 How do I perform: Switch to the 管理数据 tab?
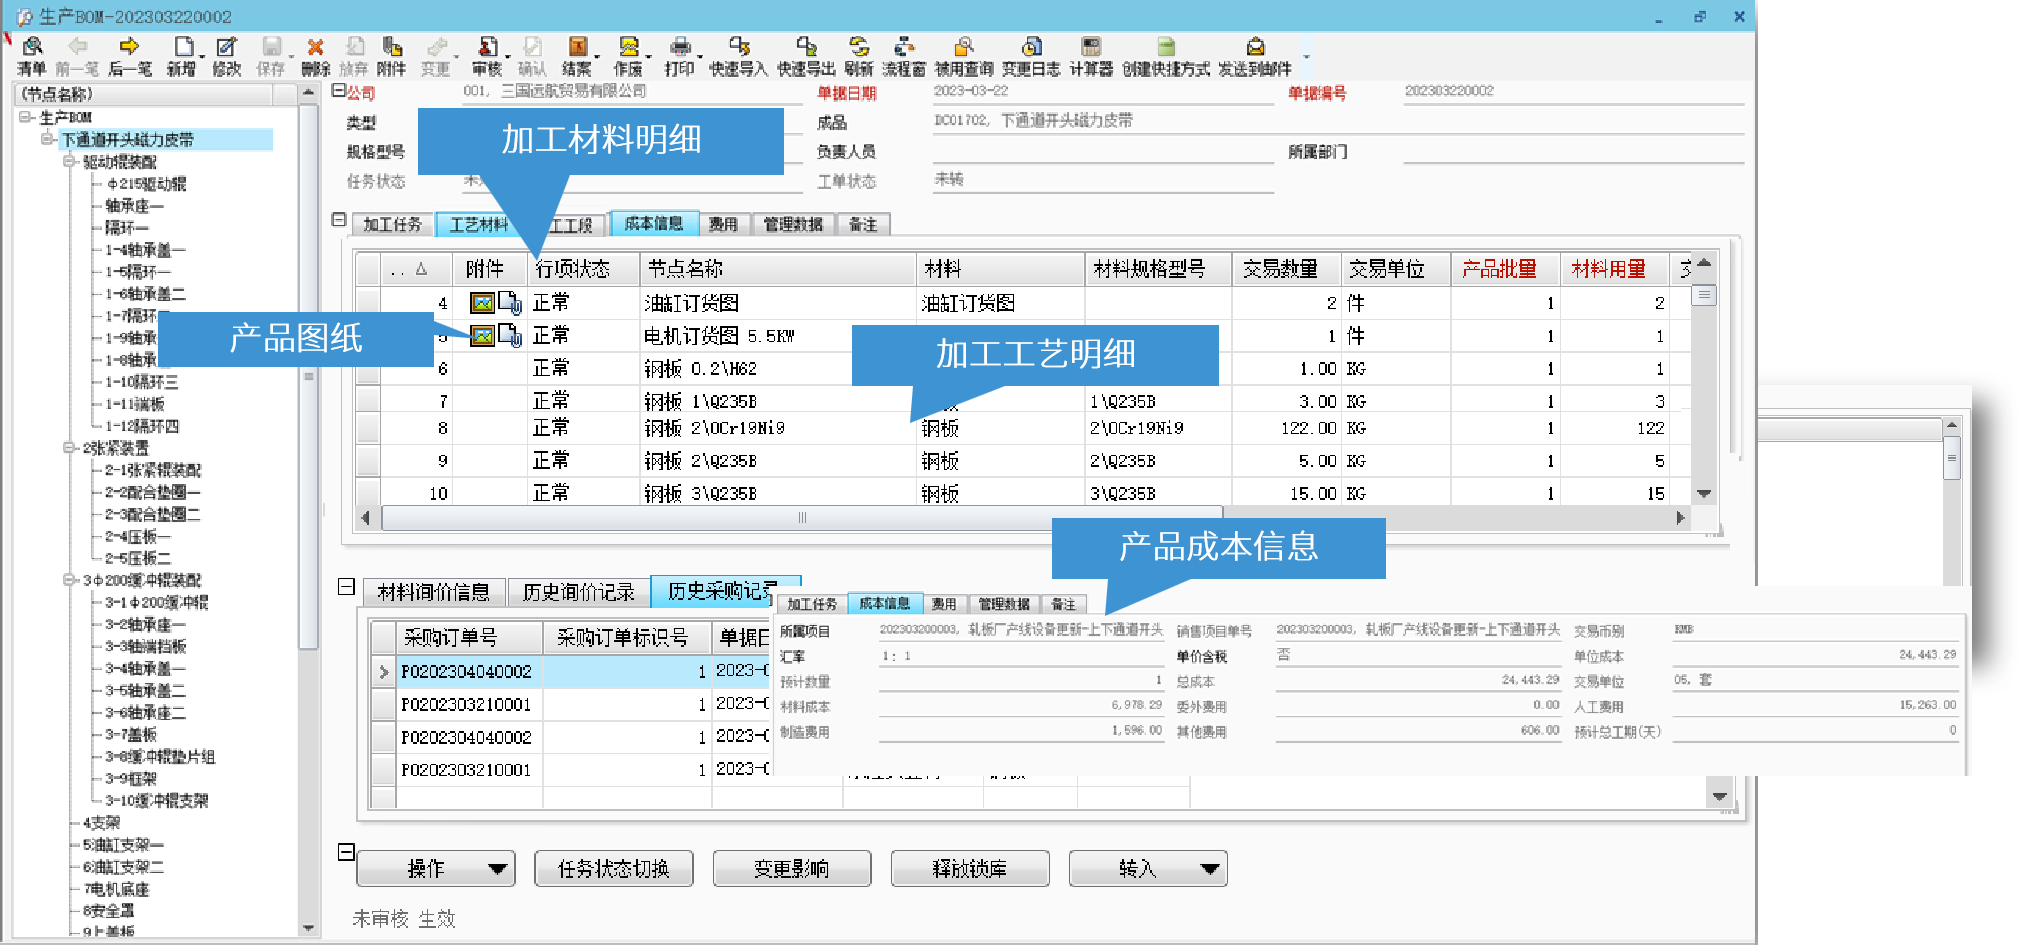[x=793, y=224]
